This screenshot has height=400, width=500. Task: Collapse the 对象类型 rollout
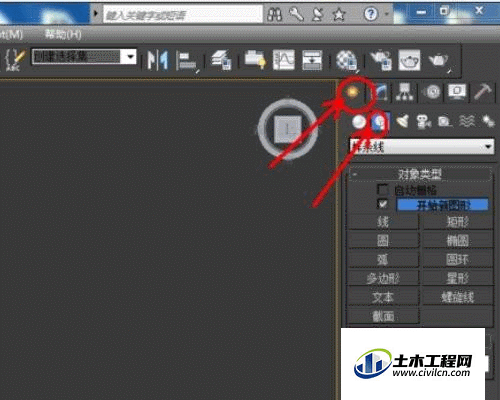point(420,174)
